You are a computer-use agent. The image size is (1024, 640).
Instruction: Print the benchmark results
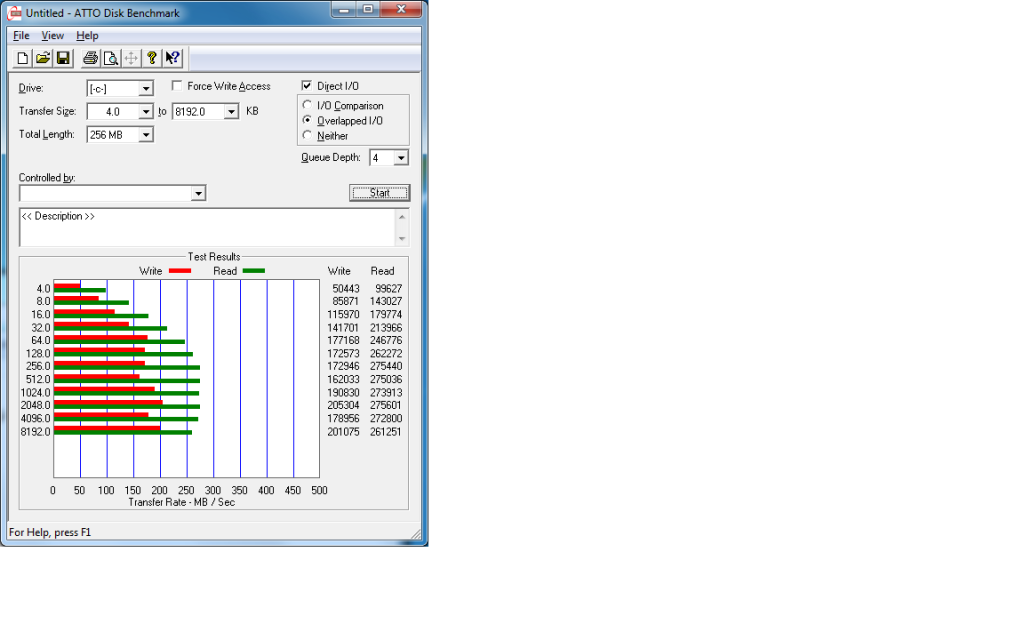(x=91, y=58)
